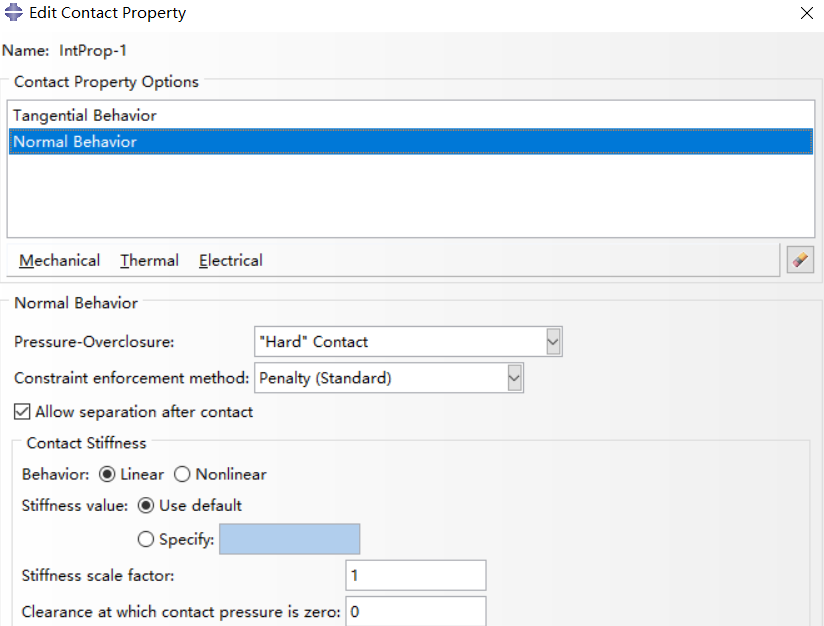Choose the Specify stiffness value option

click(x=146, y=539)
